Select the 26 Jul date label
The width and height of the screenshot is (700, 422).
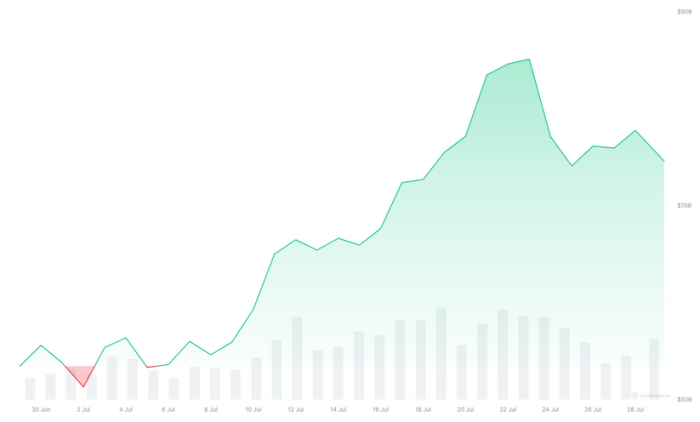click(592, 409)
